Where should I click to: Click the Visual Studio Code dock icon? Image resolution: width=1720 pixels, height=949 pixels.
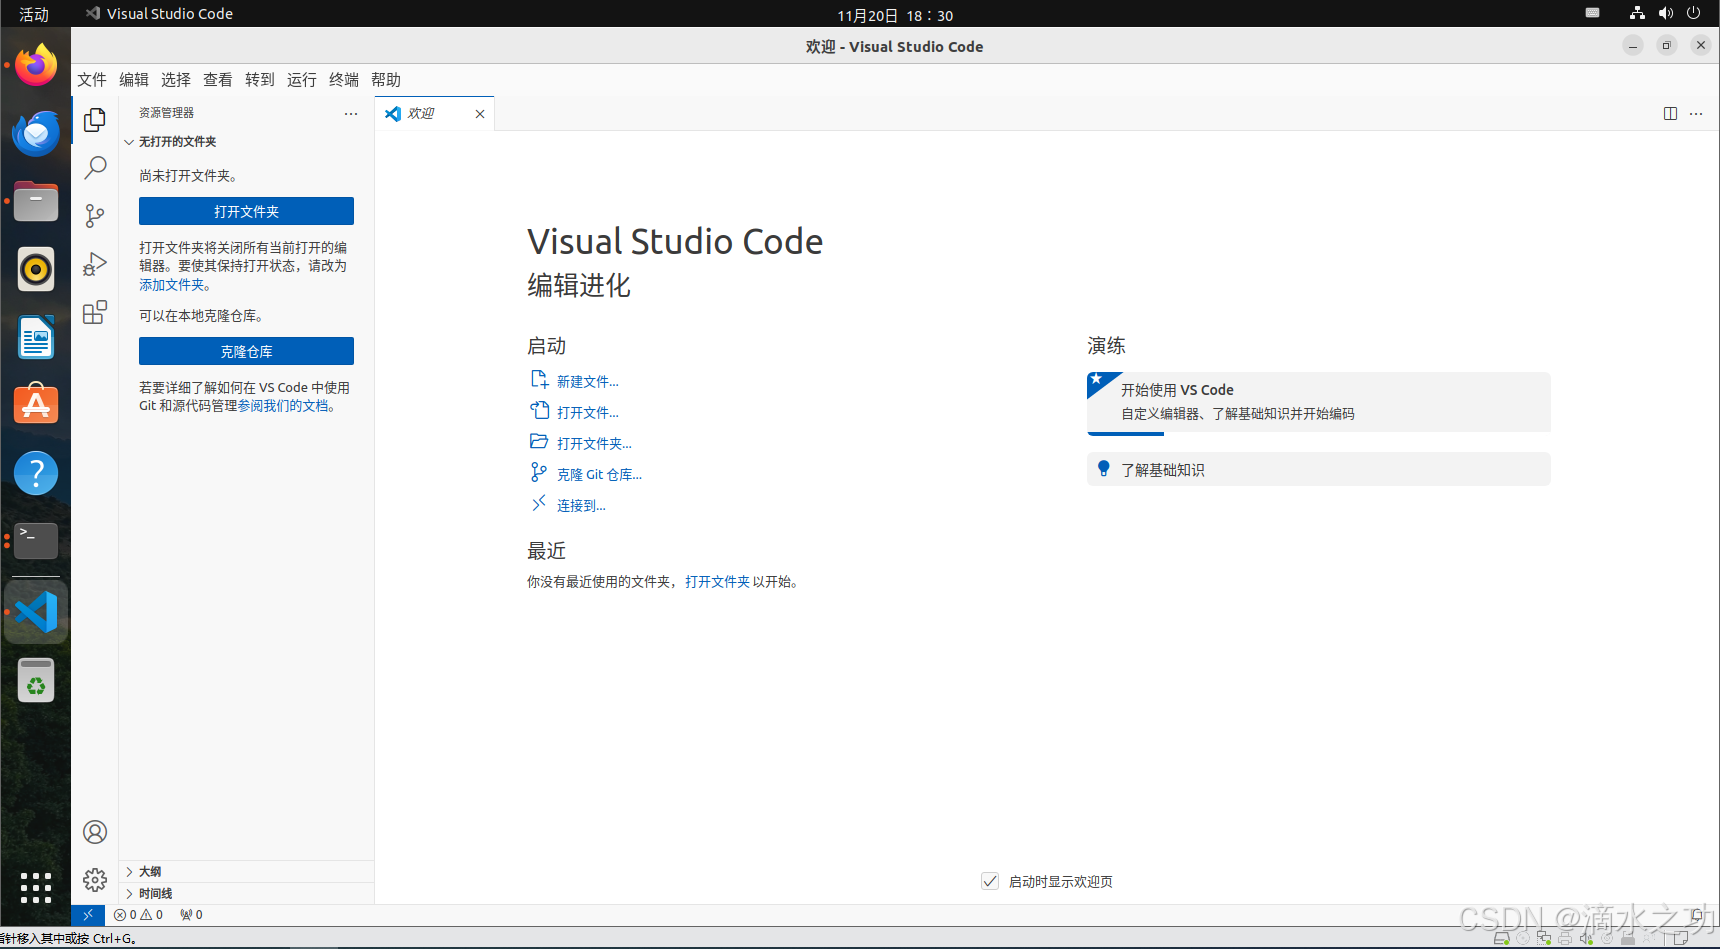coord(36,612)
